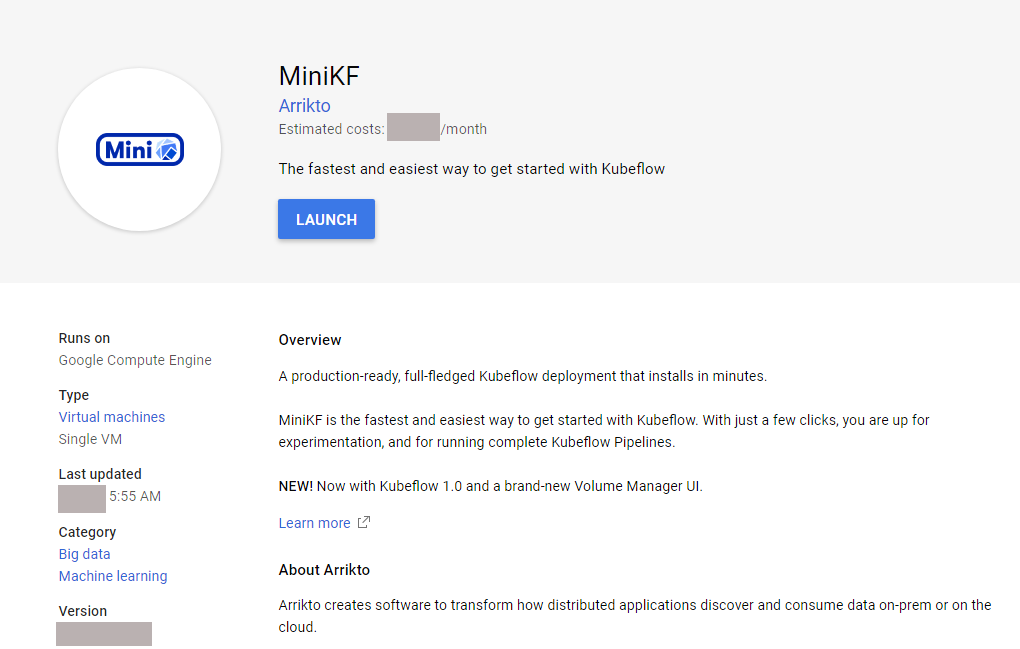The width and height of the screenshot is (1020, 649).
Task: Click the 5:55 AM last updated time
Action: [135, 496]
